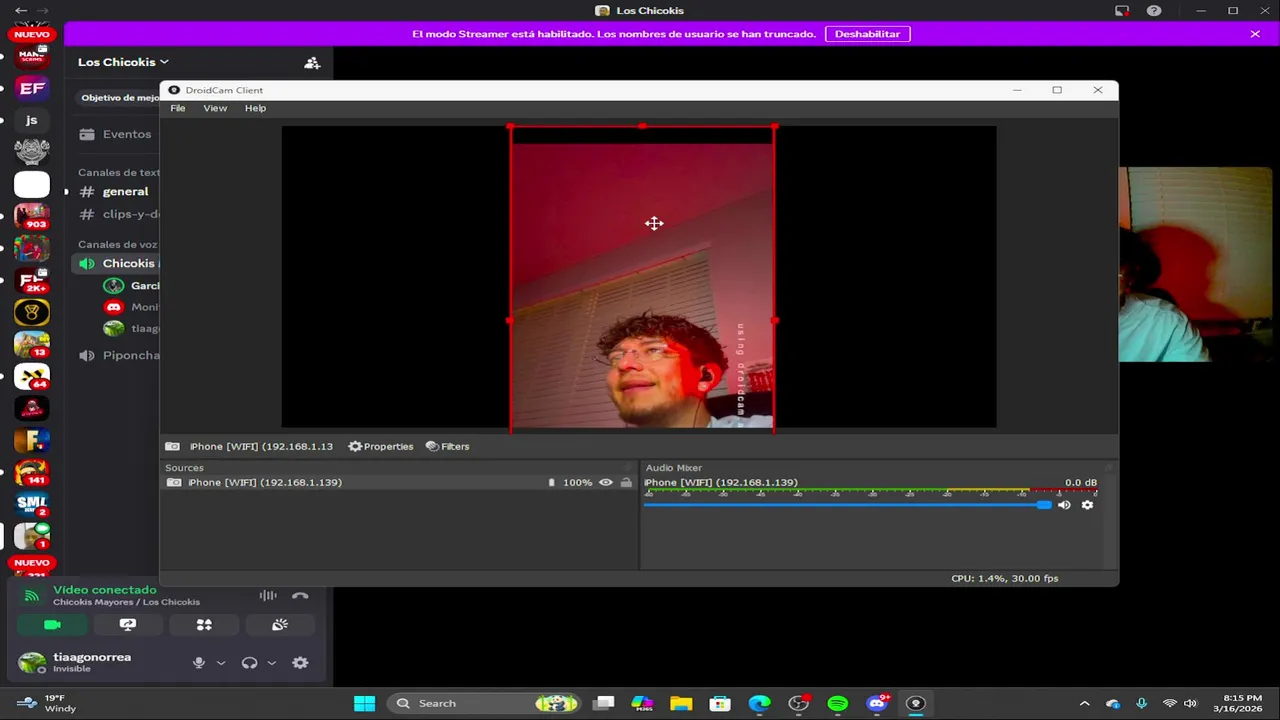Viewport: 1280px width, 720px height.
Task: Open the Los Chicokis server dropdown
Action: 123,62
